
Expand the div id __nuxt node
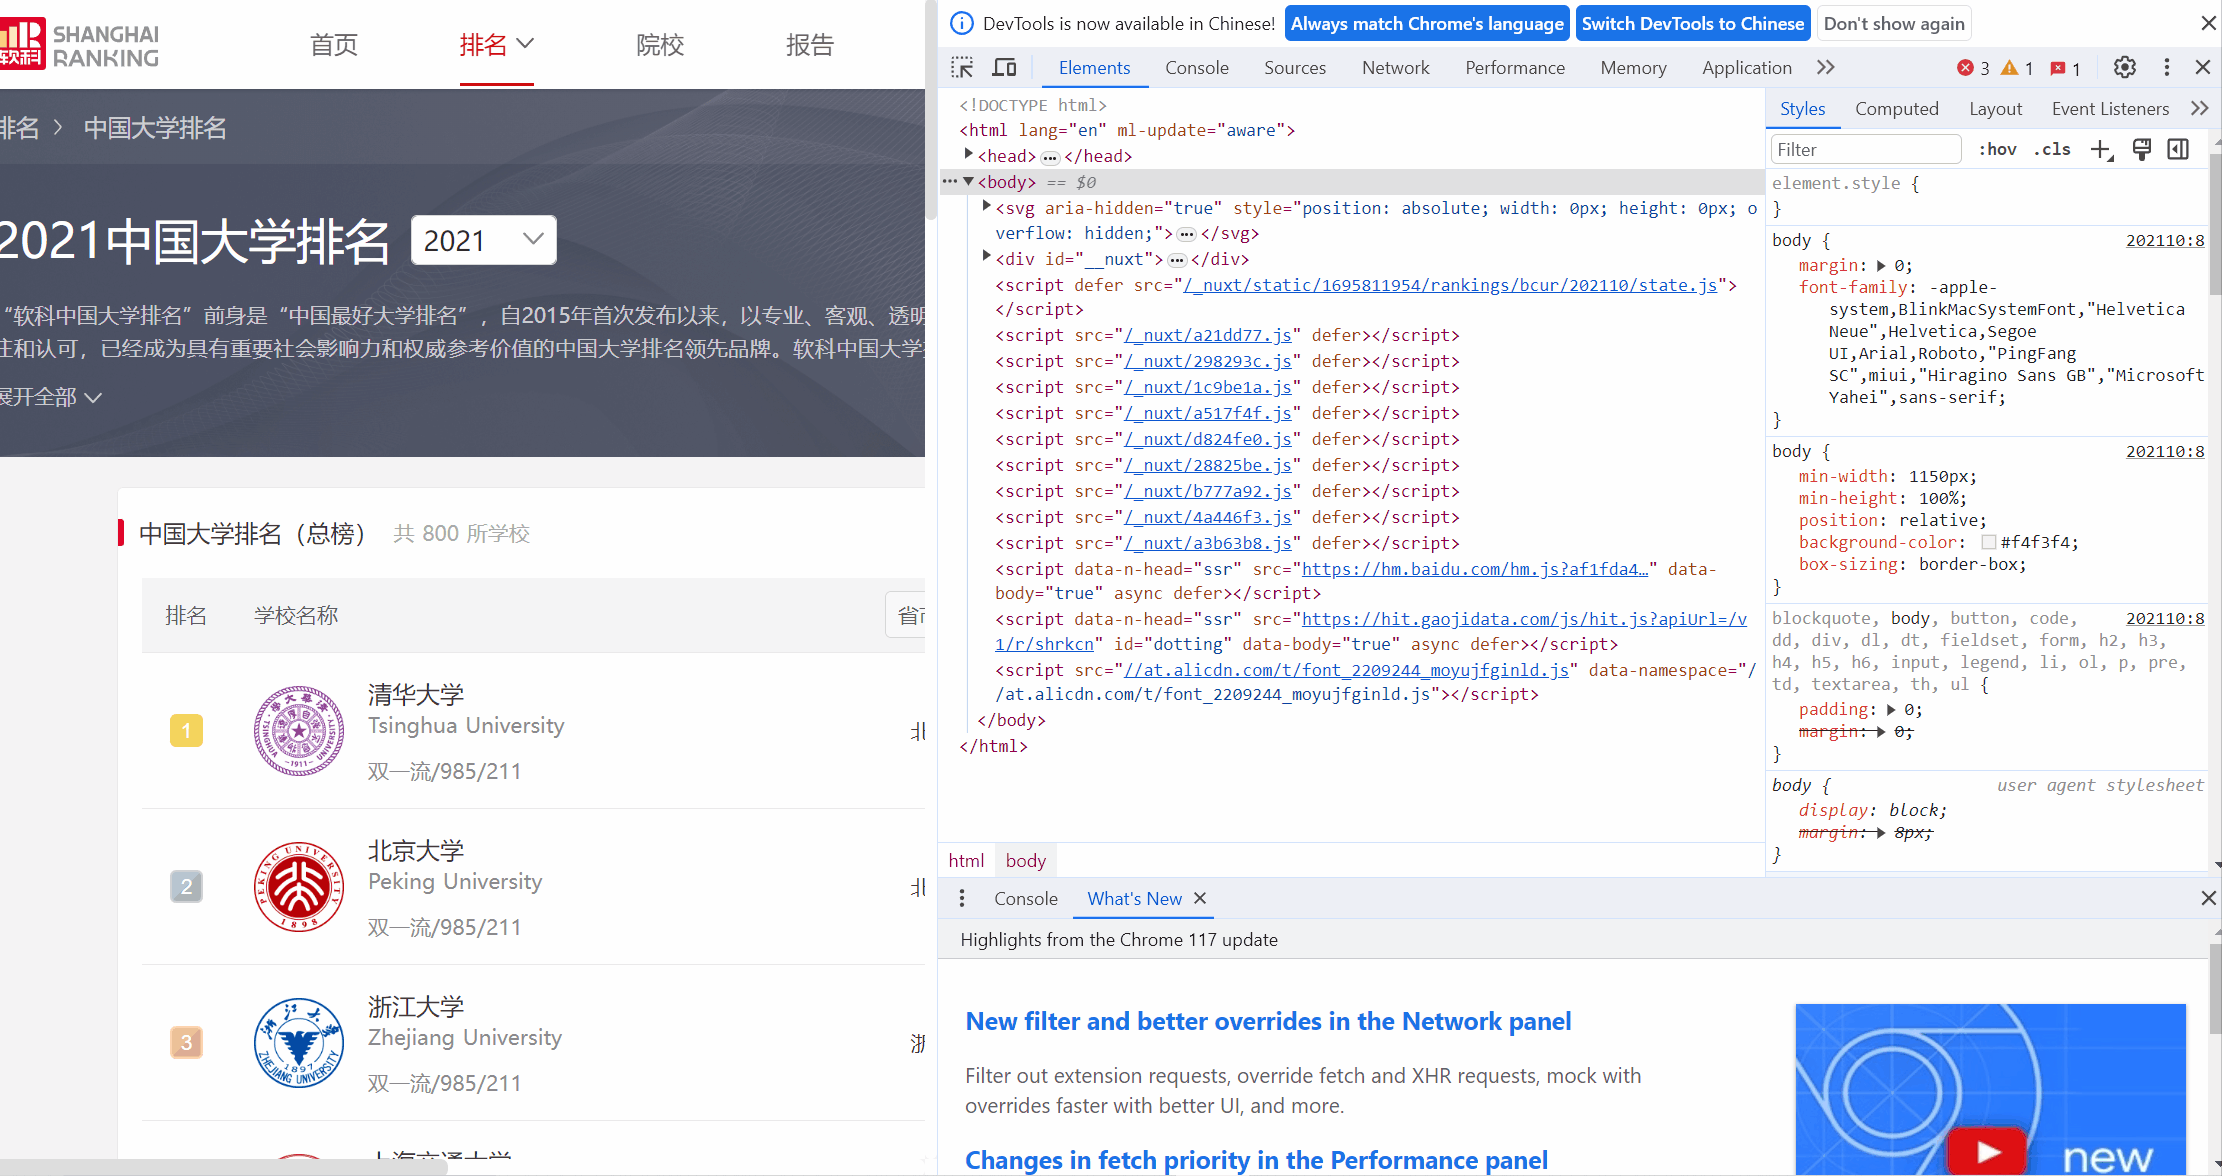pyautogui.click(x=986, y=258)
